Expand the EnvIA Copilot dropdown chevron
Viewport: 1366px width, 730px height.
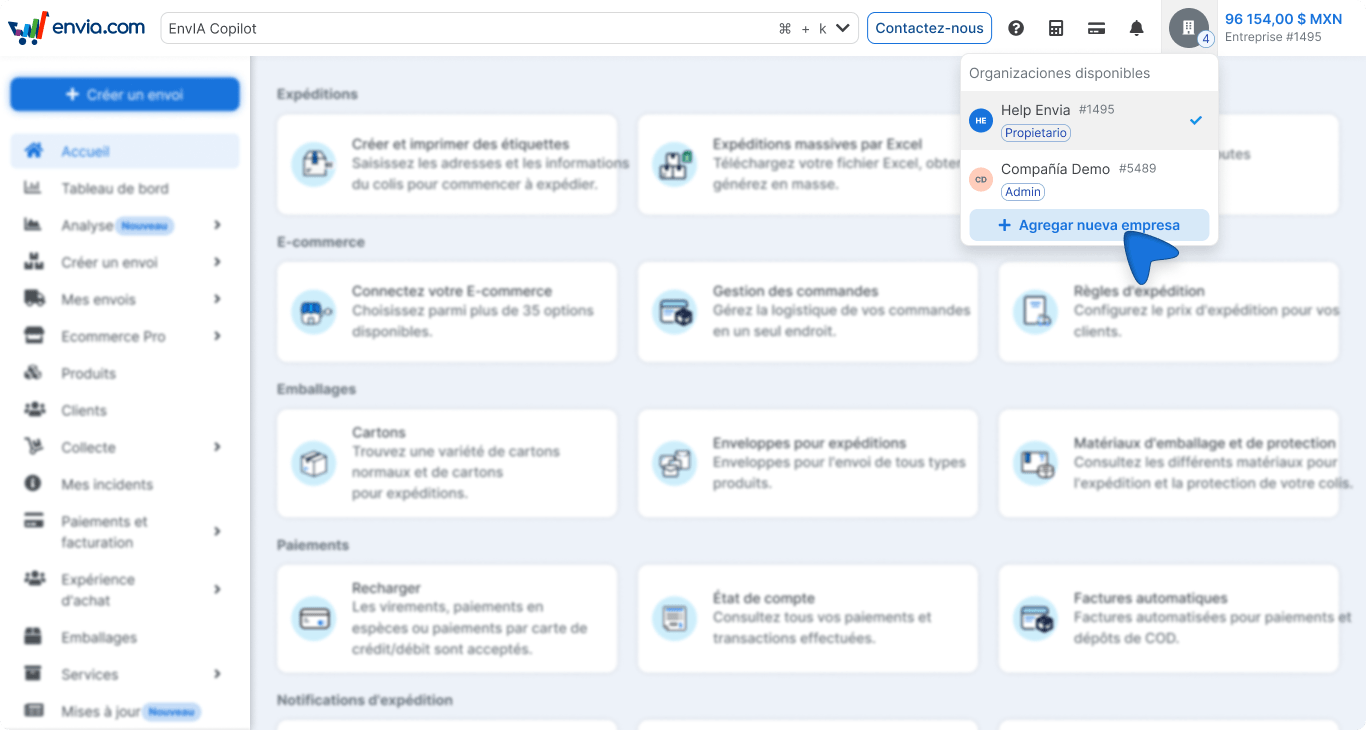[x=842, y=28]
